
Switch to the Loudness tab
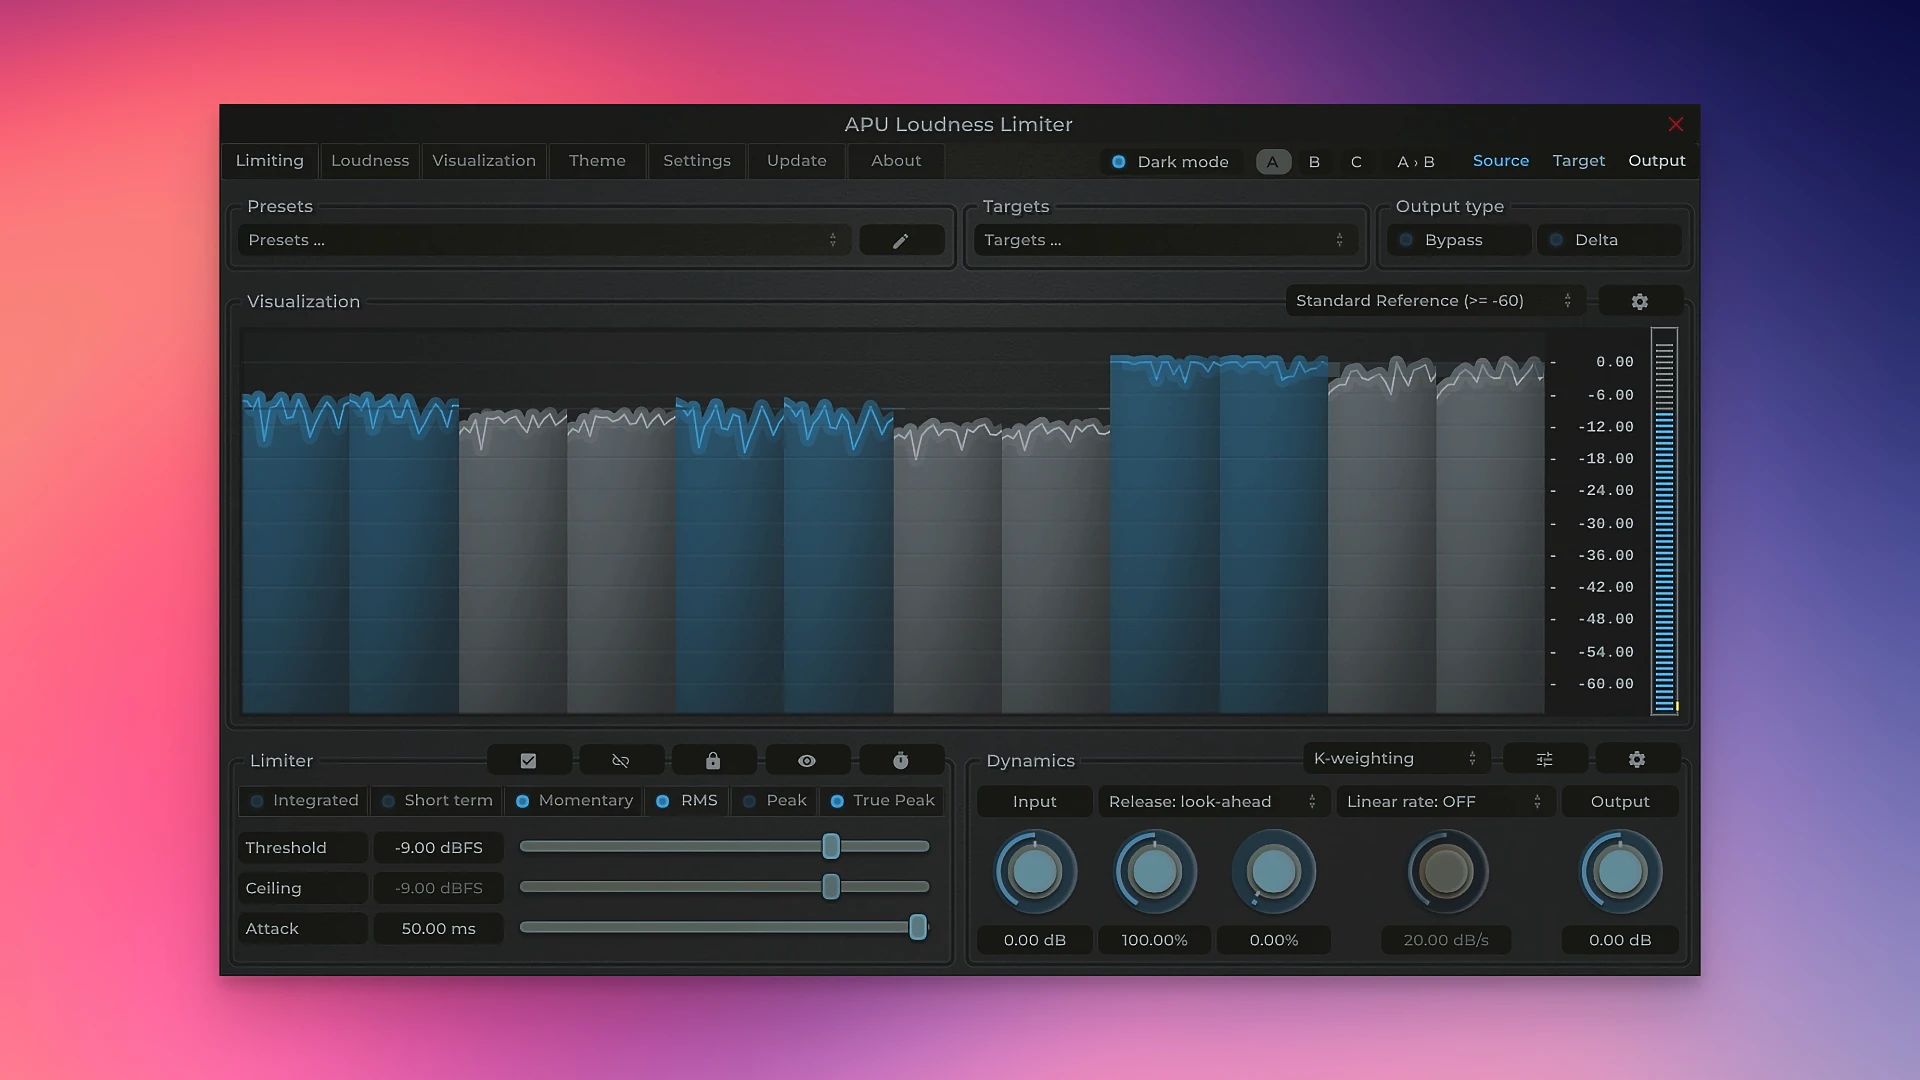[369, 160]
